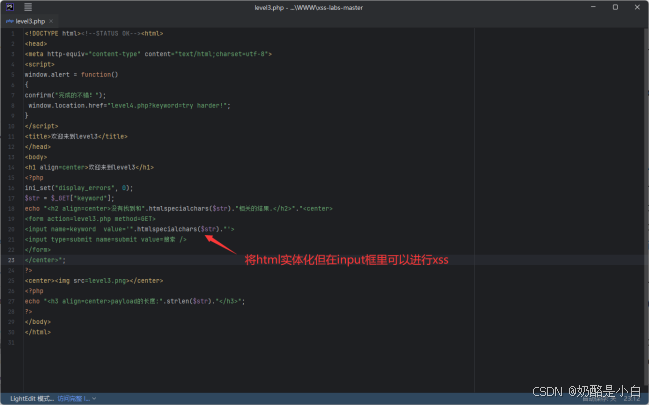650x406 pixels.
Task: Click the <form action=level3.php method=GET> line
Action: pos(90,219)
